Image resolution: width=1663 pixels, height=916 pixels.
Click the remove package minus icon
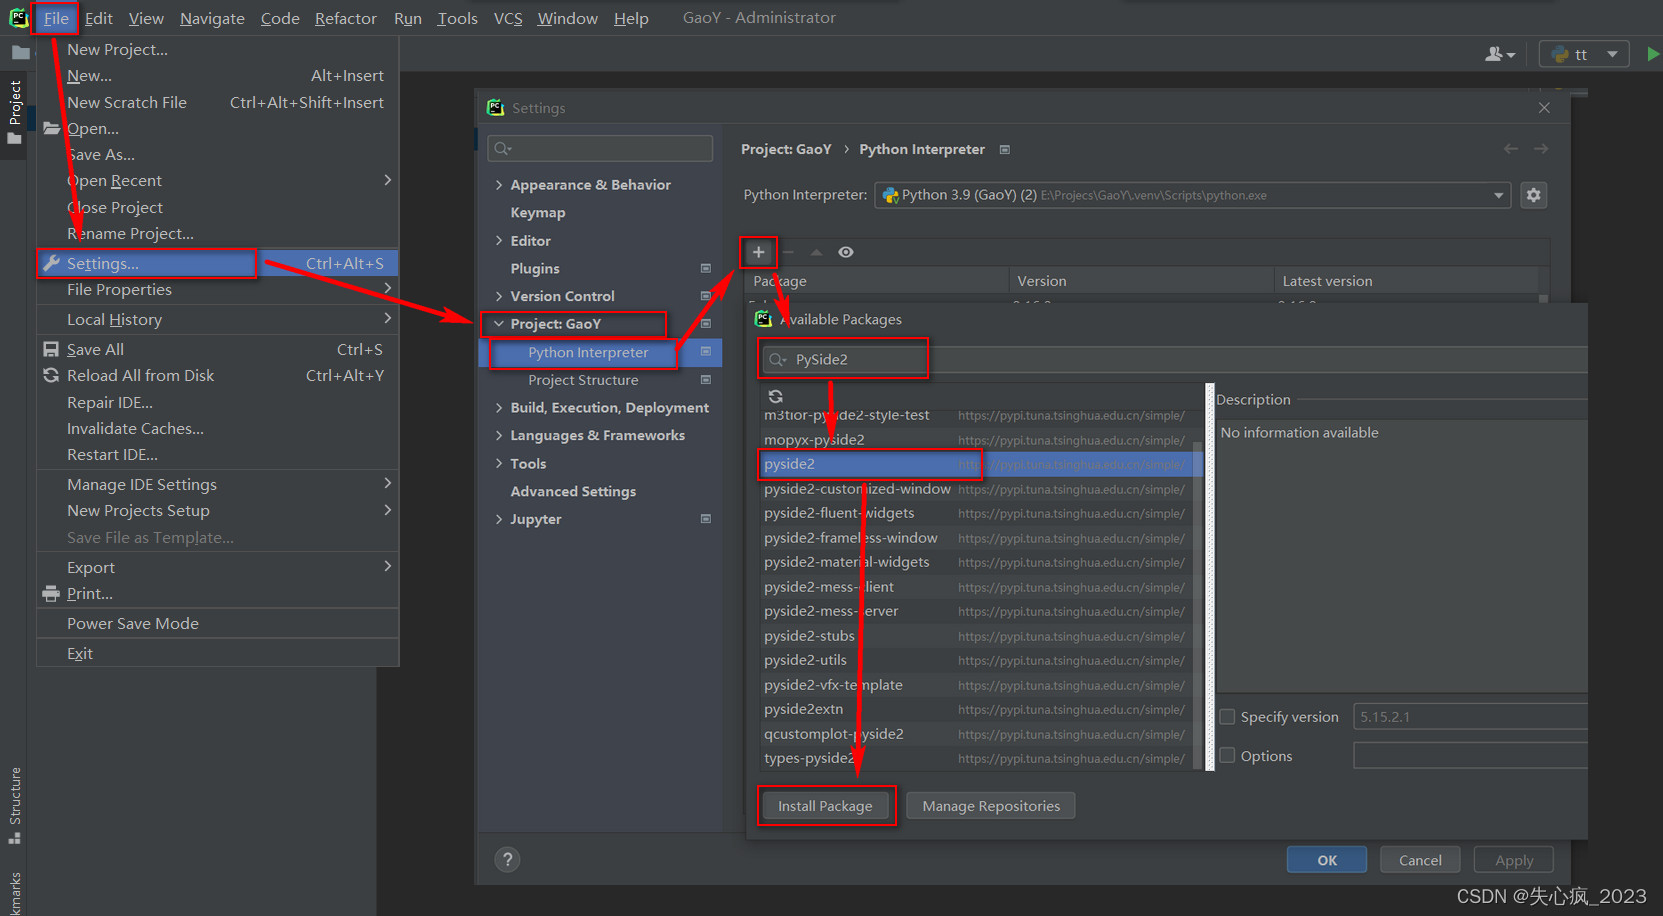(788, 252)
